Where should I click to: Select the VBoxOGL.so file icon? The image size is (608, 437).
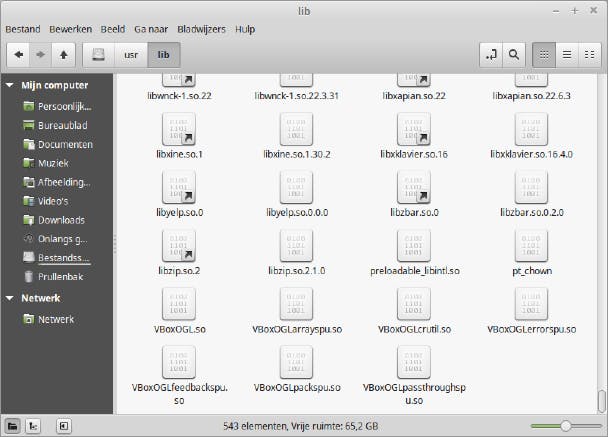179,304
